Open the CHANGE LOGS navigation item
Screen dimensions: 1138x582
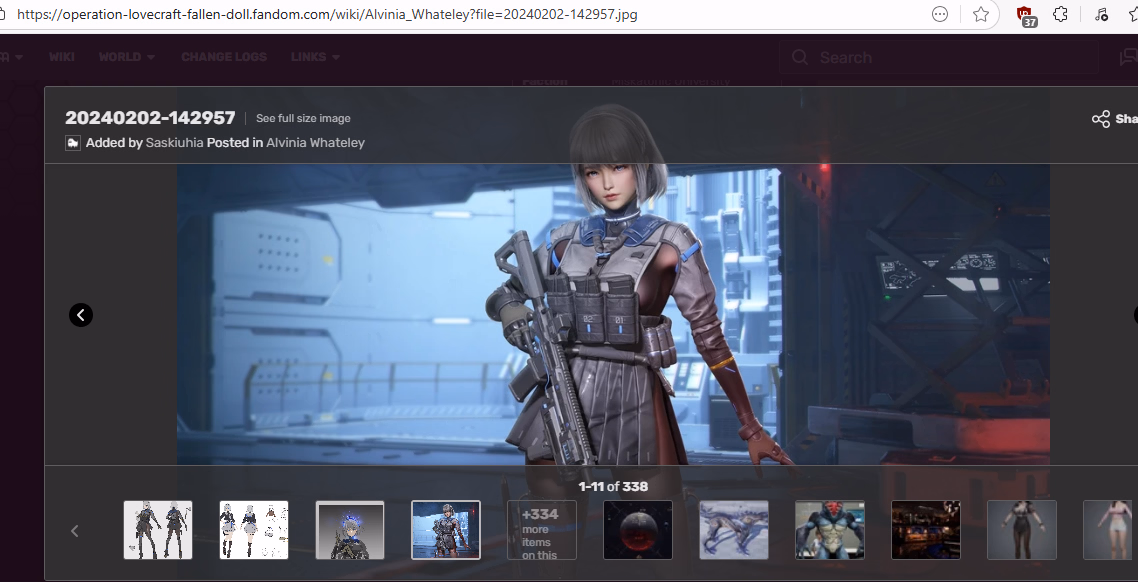[224, 57]
